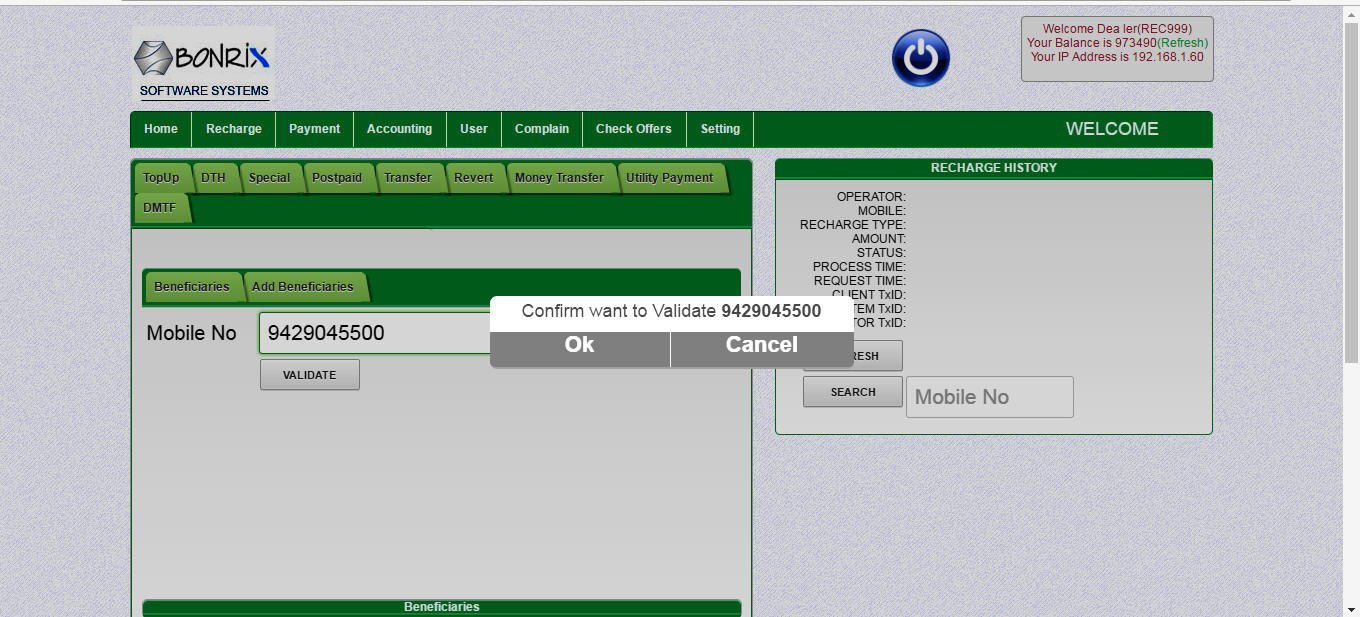
Task: Open the Setting menu
Action: click(720, 129)
